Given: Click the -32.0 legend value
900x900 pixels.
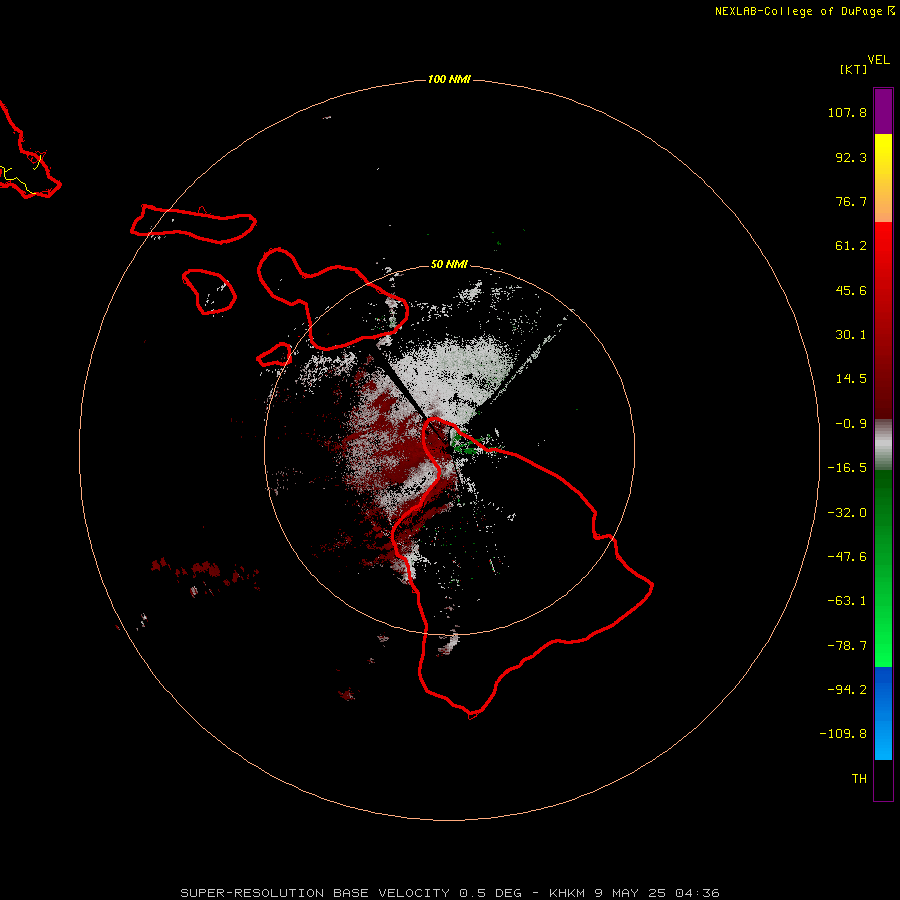Looking at the screenshot, I should click(x=847, y=513).
